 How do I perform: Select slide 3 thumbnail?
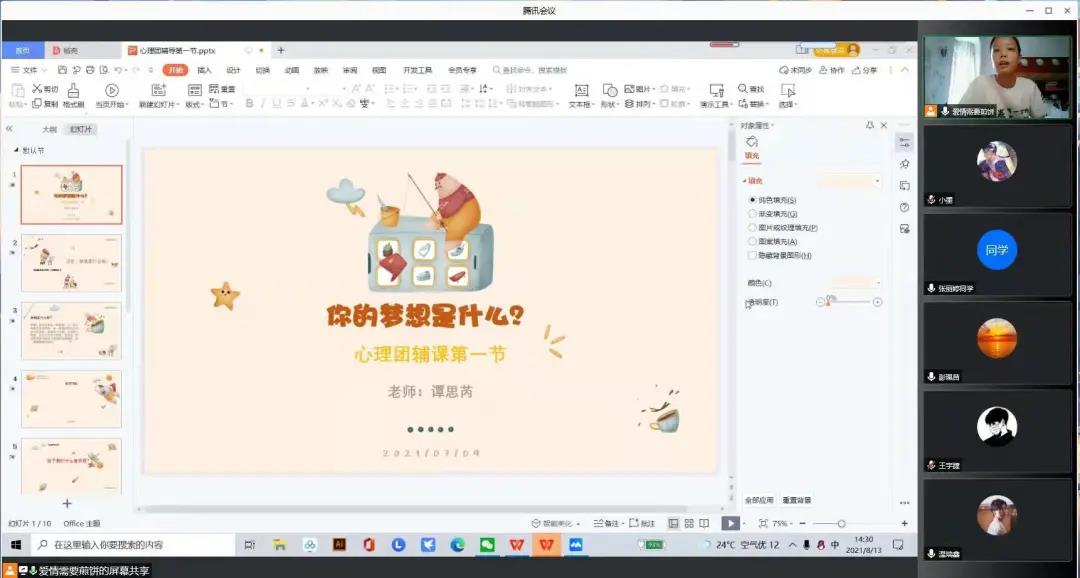coord(72,331)
